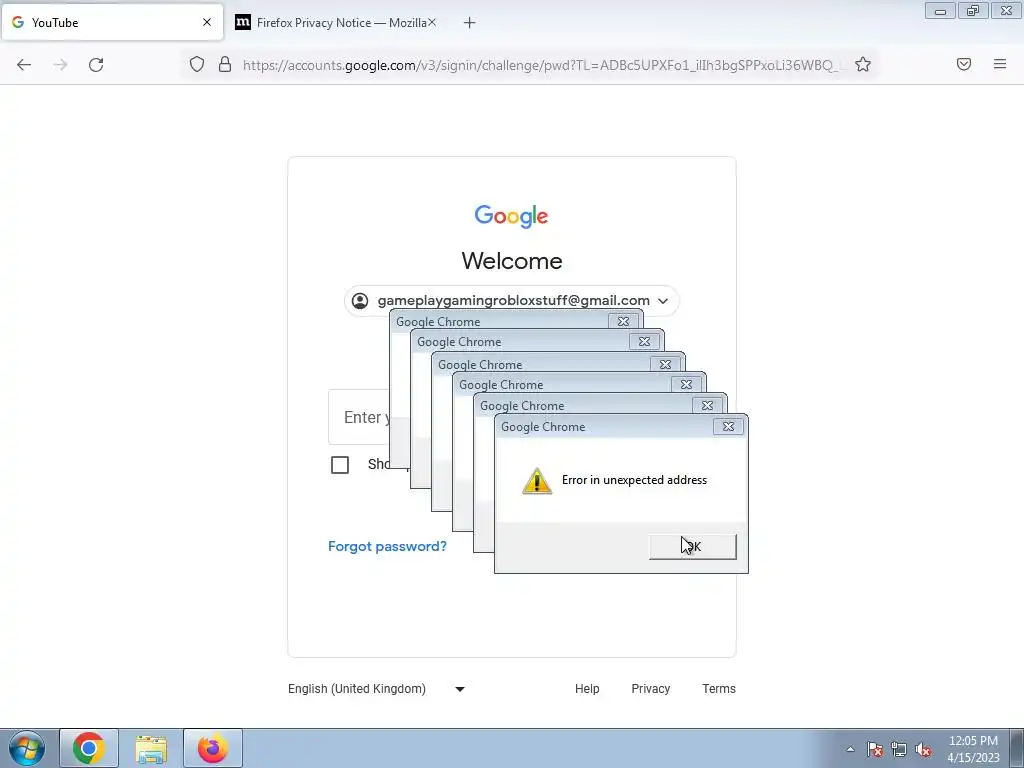Go back to the previous page

(x=24, y=65)
